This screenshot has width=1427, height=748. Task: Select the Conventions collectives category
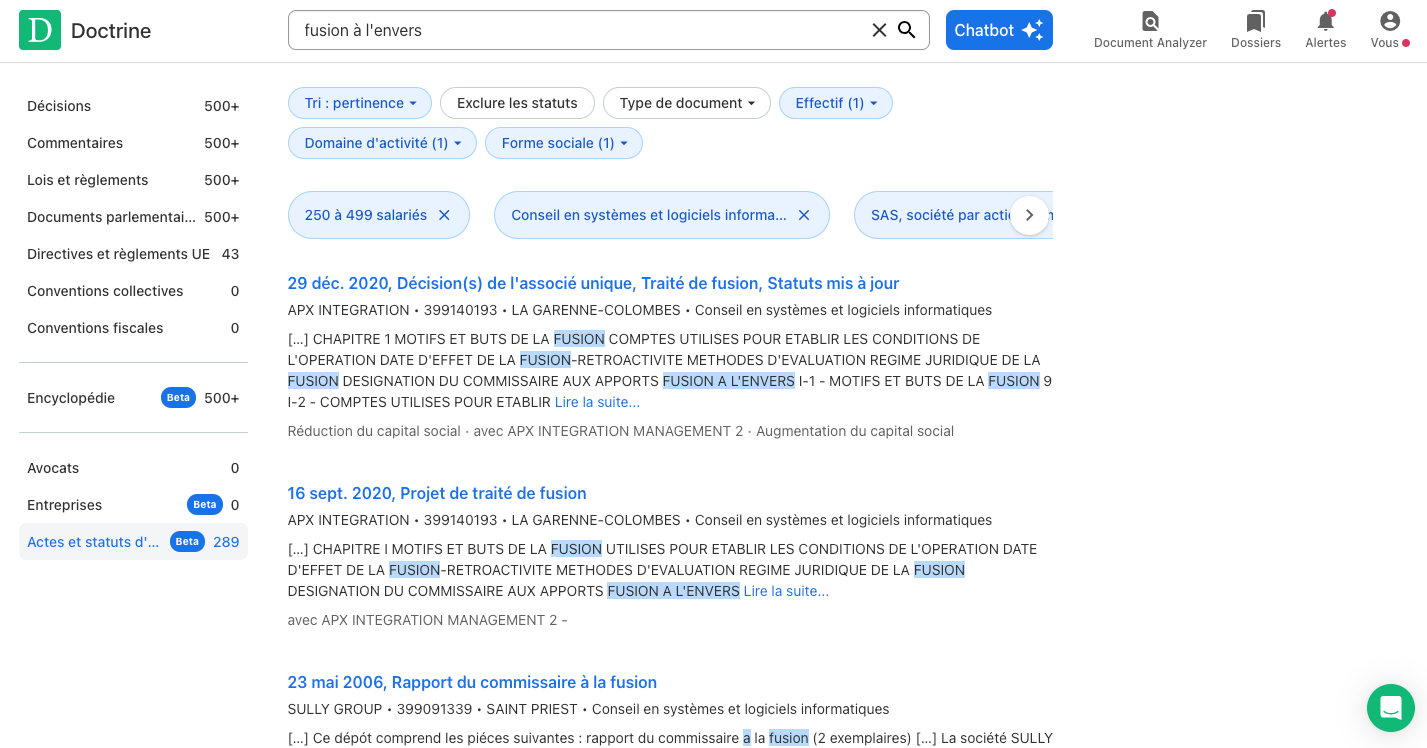pos(133,291)
